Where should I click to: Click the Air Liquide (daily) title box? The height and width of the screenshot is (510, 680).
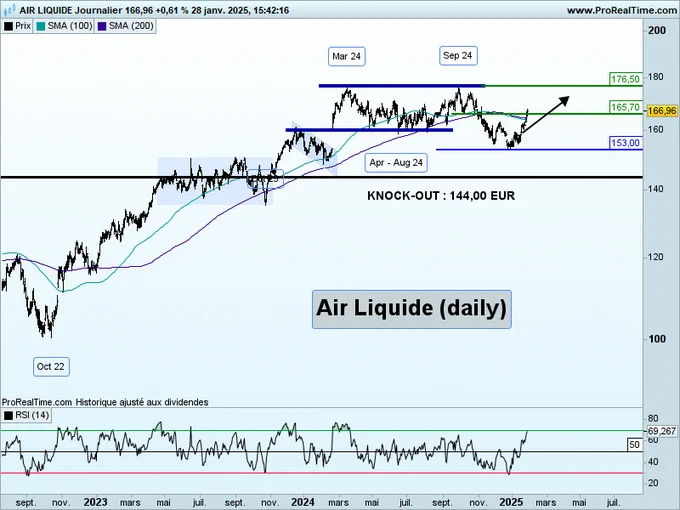coord(412,309)
